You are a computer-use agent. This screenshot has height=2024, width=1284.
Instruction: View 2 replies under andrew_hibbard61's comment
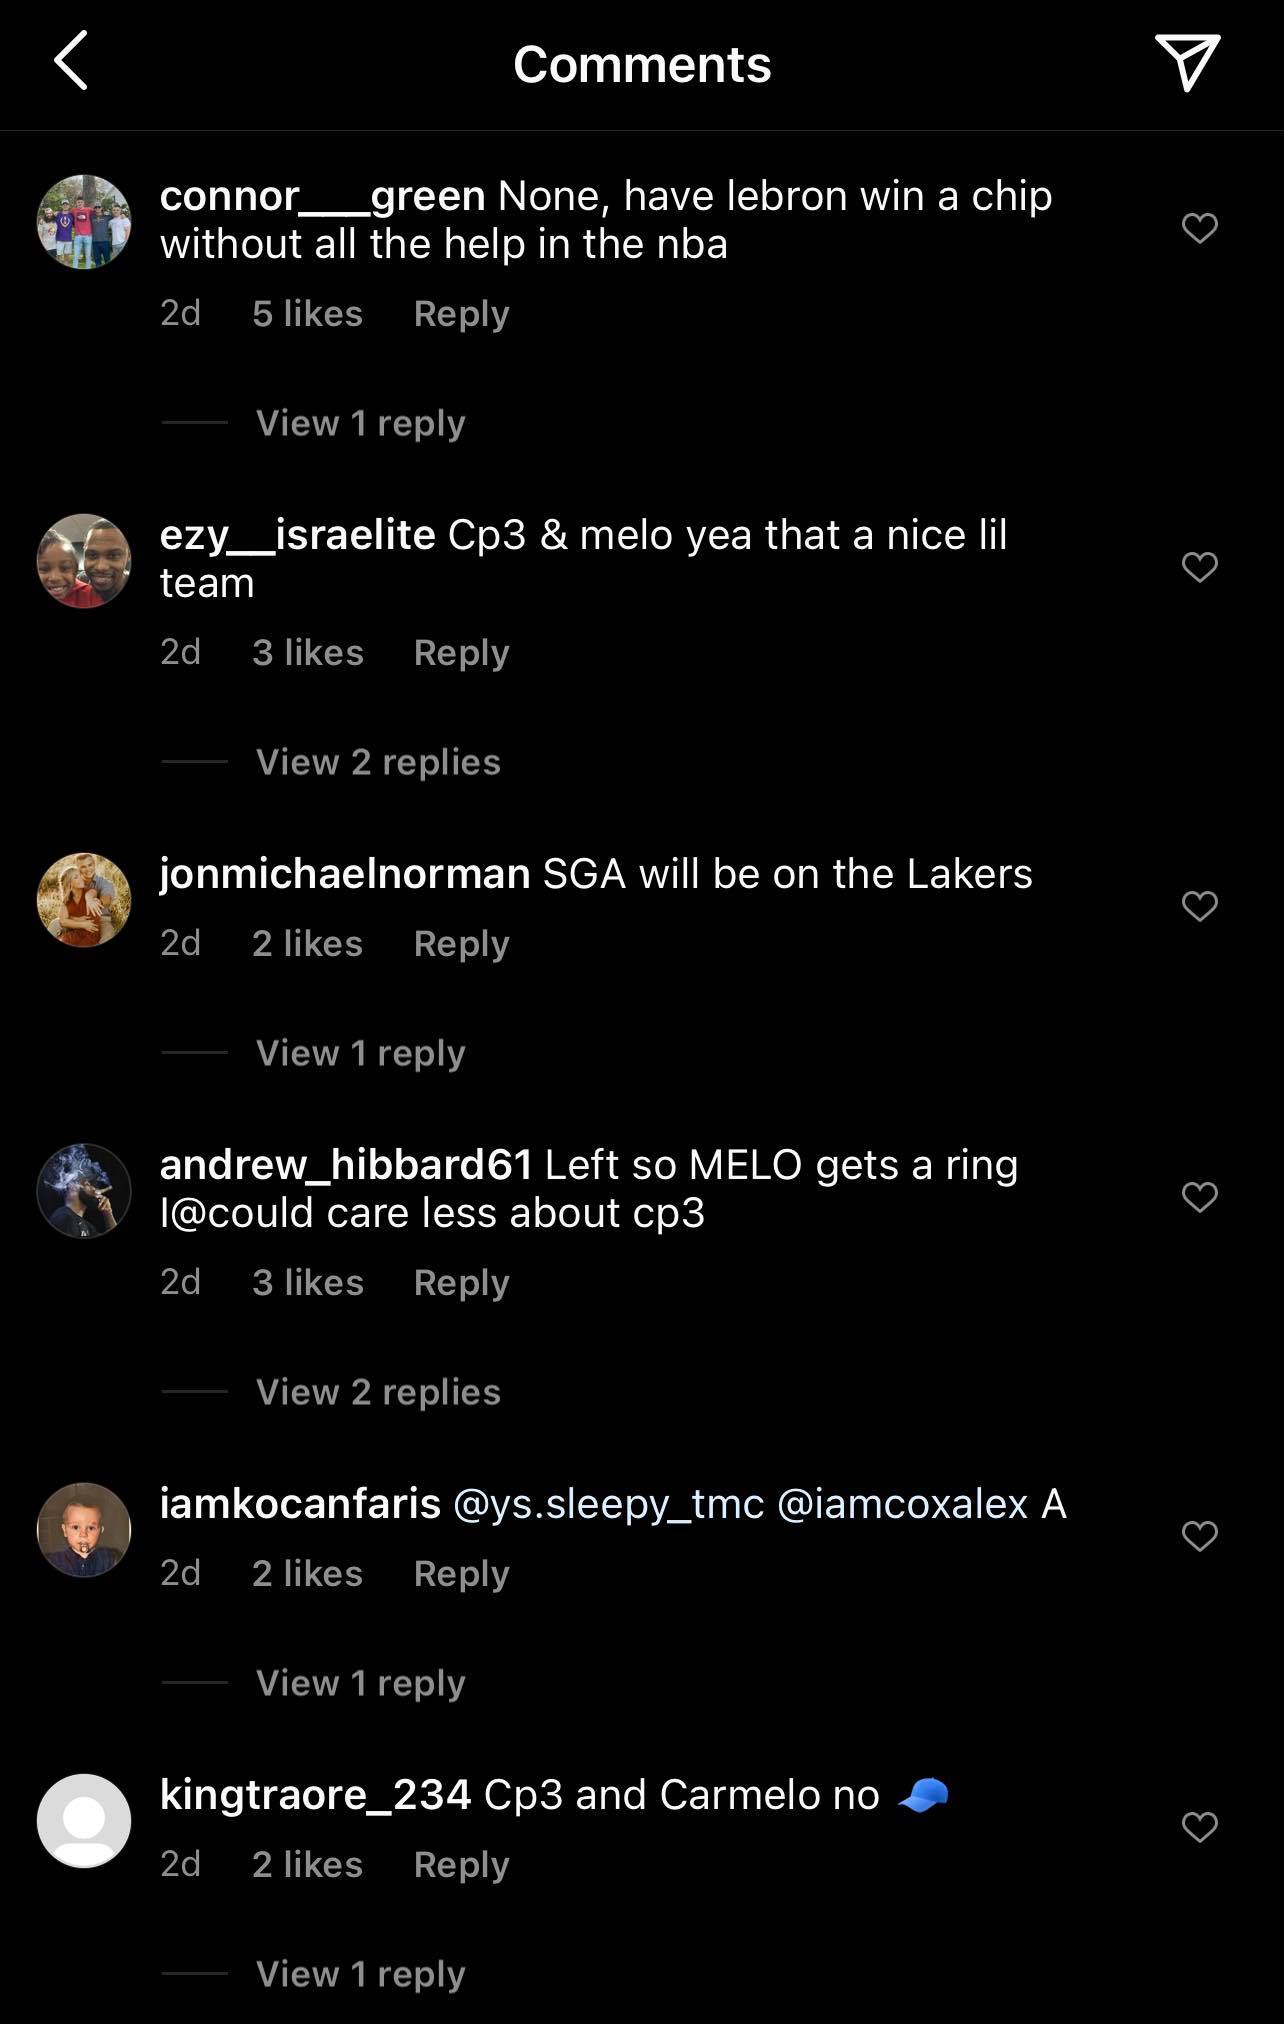tap(377, 1391)
